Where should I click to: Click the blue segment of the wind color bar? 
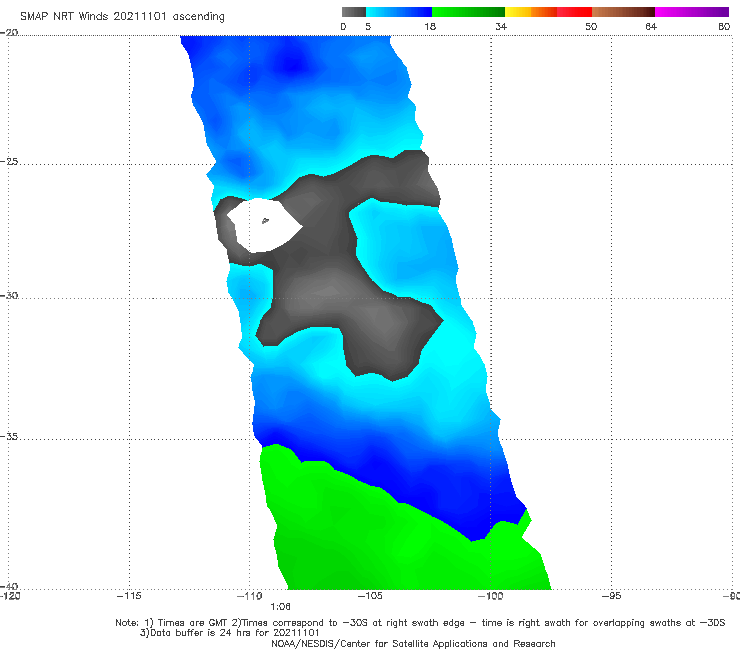[399, 12]
